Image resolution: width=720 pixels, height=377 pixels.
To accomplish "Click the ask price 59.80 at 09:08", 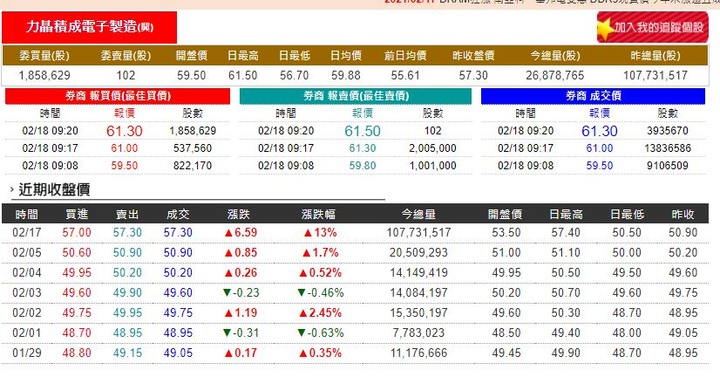I will coord(362,165).
